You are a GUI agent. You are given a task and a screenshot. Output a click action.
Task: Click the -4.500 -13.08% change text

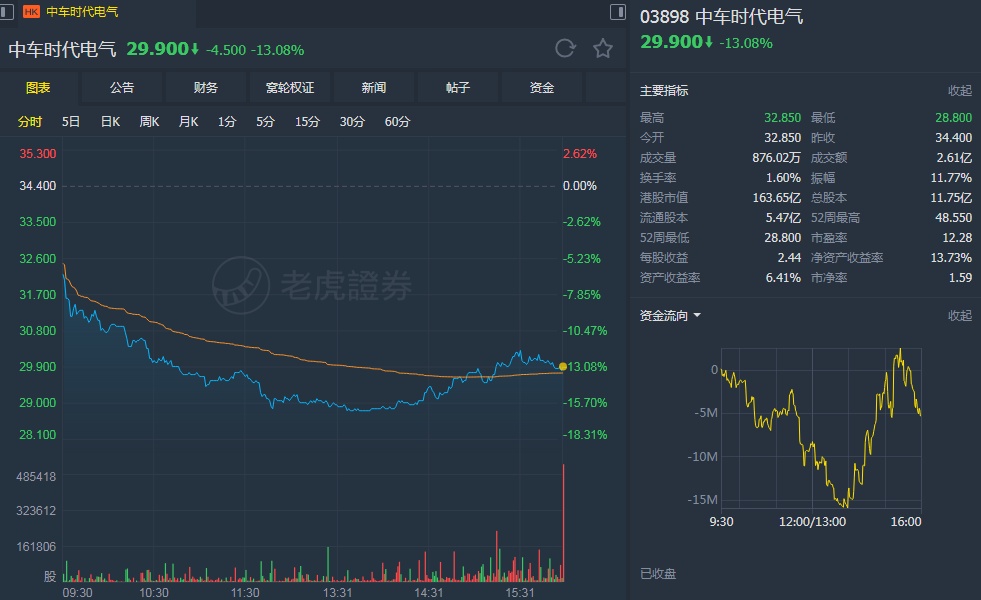(x=255, y=50)
